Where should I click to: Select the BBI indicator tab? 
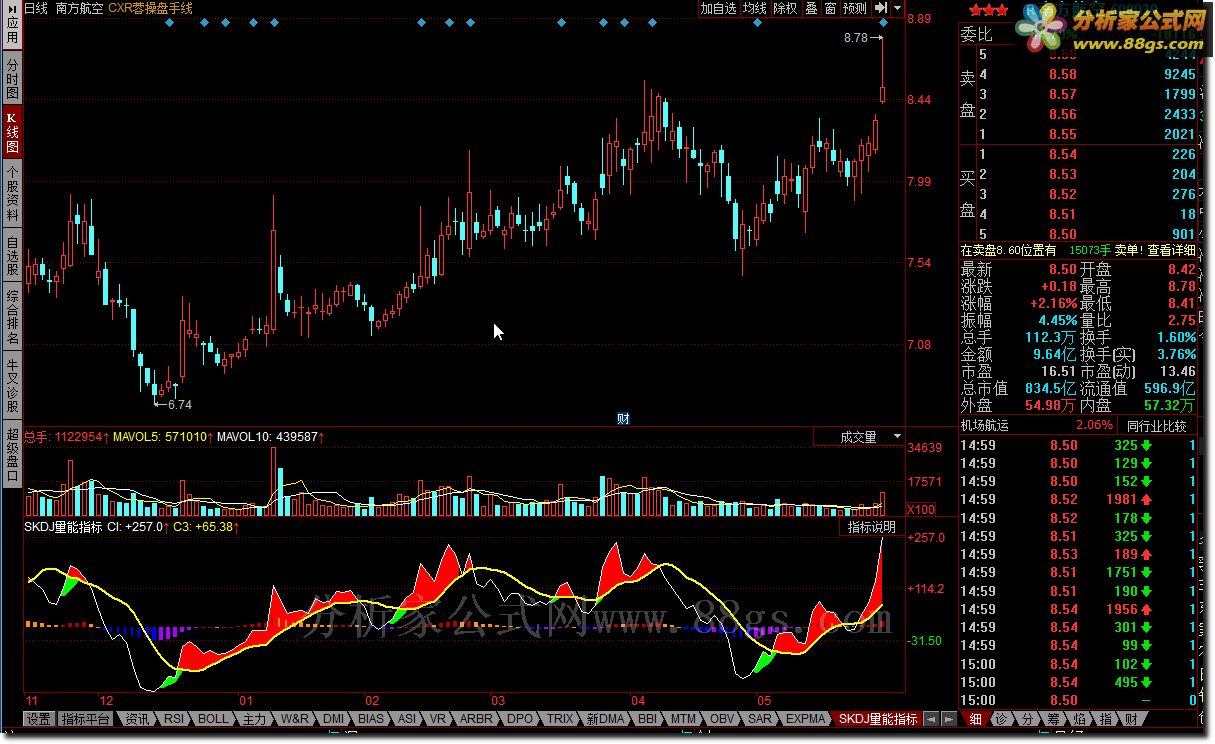coord(647,719)
